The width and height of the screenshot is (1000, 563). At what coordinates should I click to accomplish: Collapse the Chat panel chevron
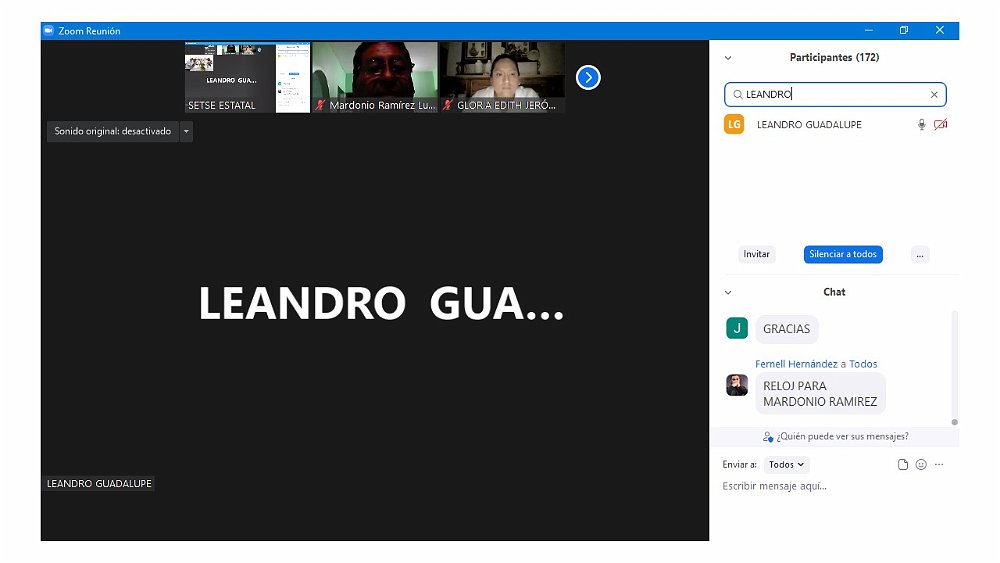click(x=728, y=292)
